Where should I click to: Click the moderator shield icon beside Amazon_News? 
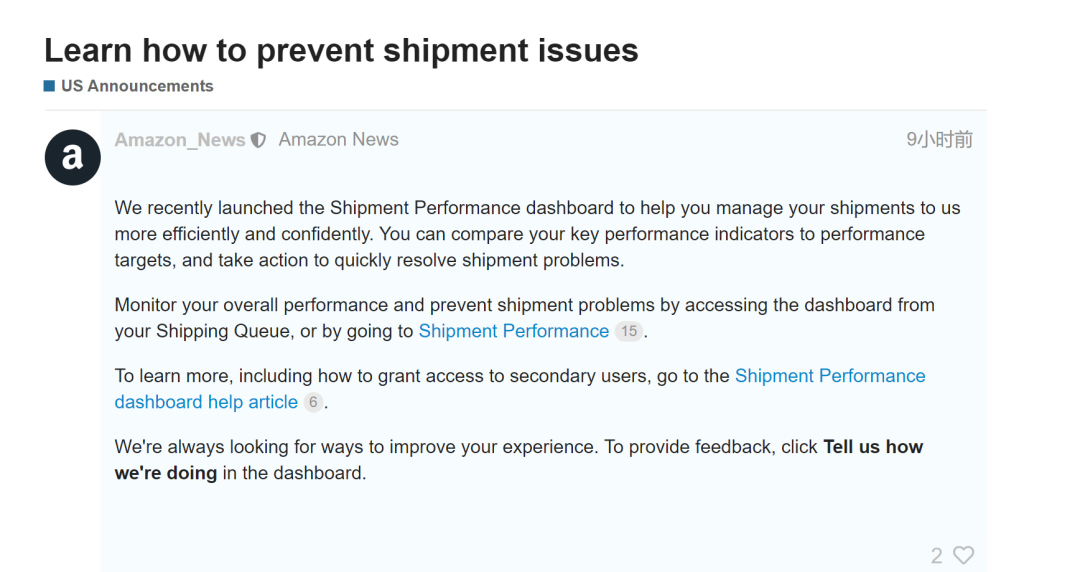(258, 140)
